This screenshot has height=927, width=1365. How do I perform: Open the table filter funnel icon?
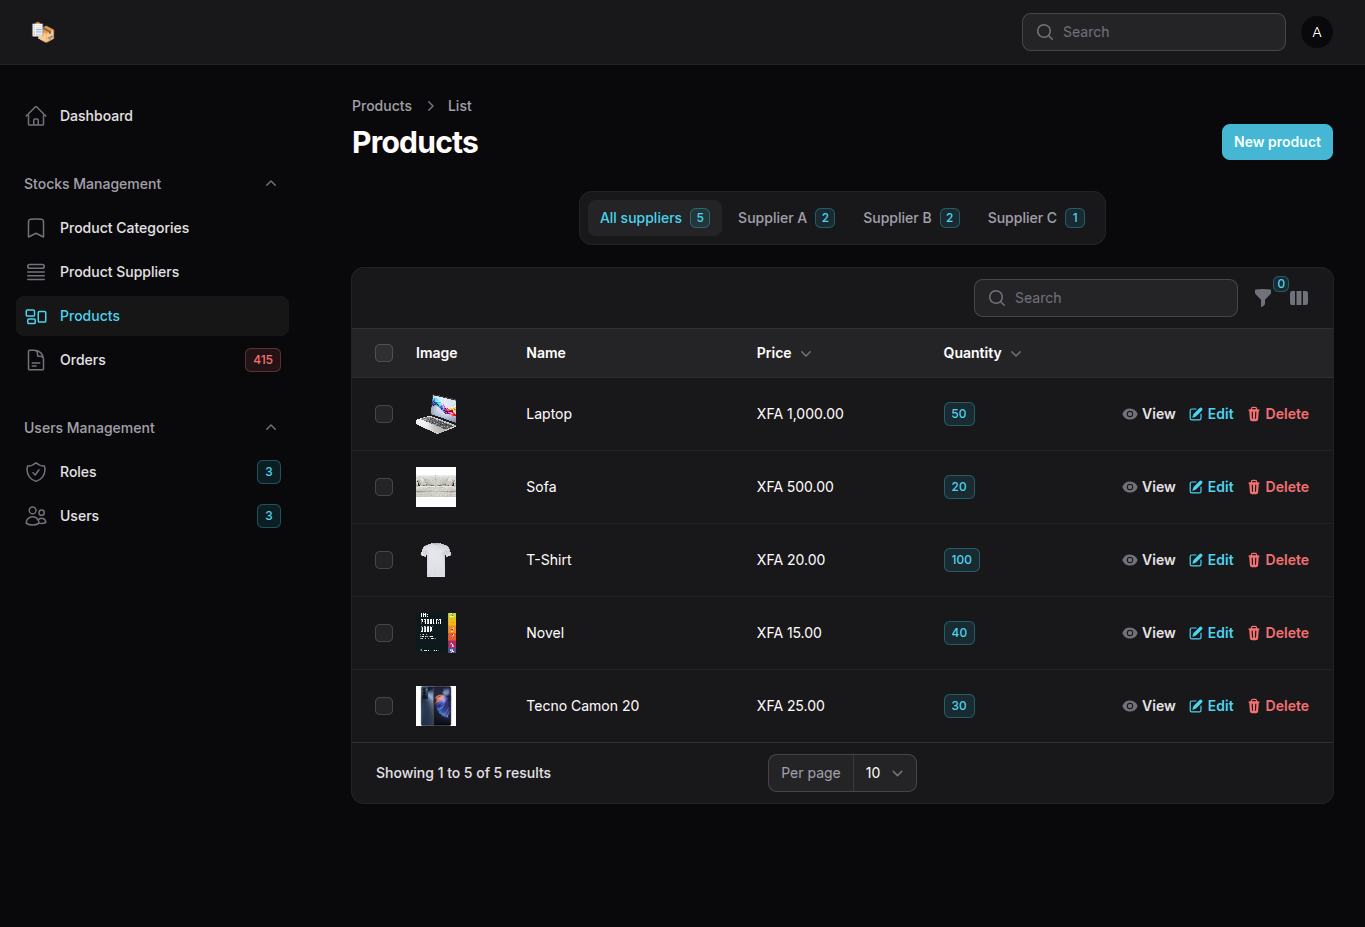1263,298
